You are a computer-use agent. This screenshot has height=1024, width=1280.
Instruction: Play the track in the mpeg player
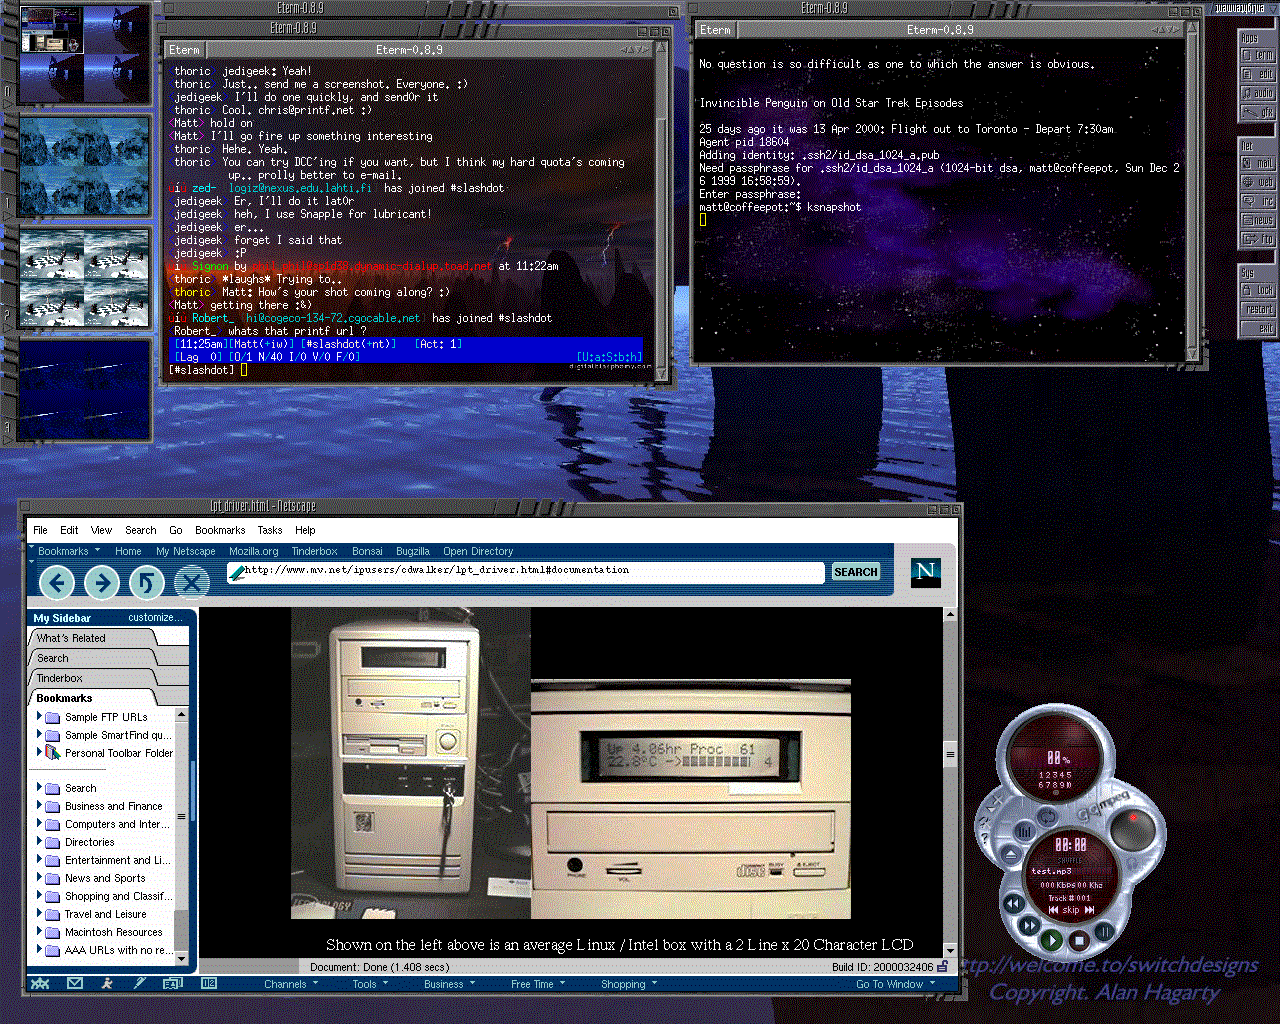1051,940
